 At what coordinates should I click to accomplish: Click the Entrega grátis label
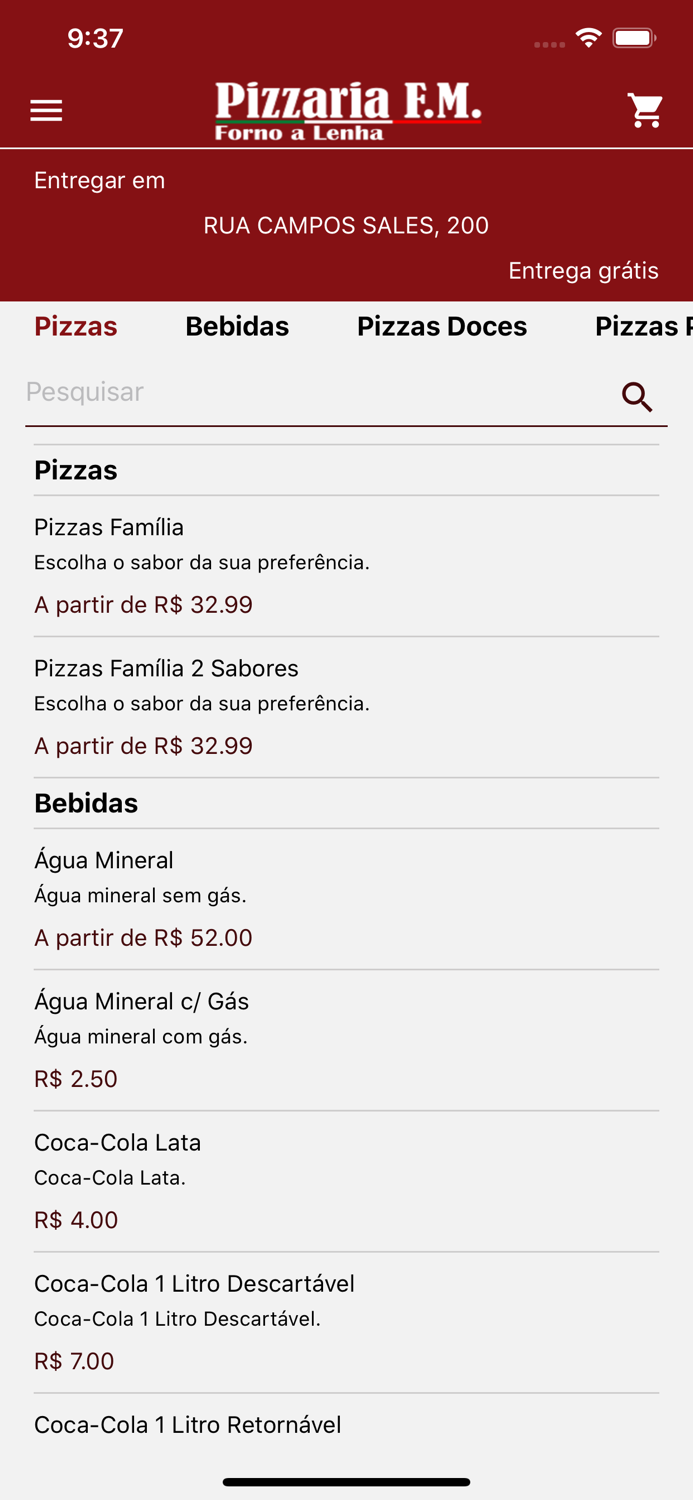pyautogui.click(x=584, y=270)
